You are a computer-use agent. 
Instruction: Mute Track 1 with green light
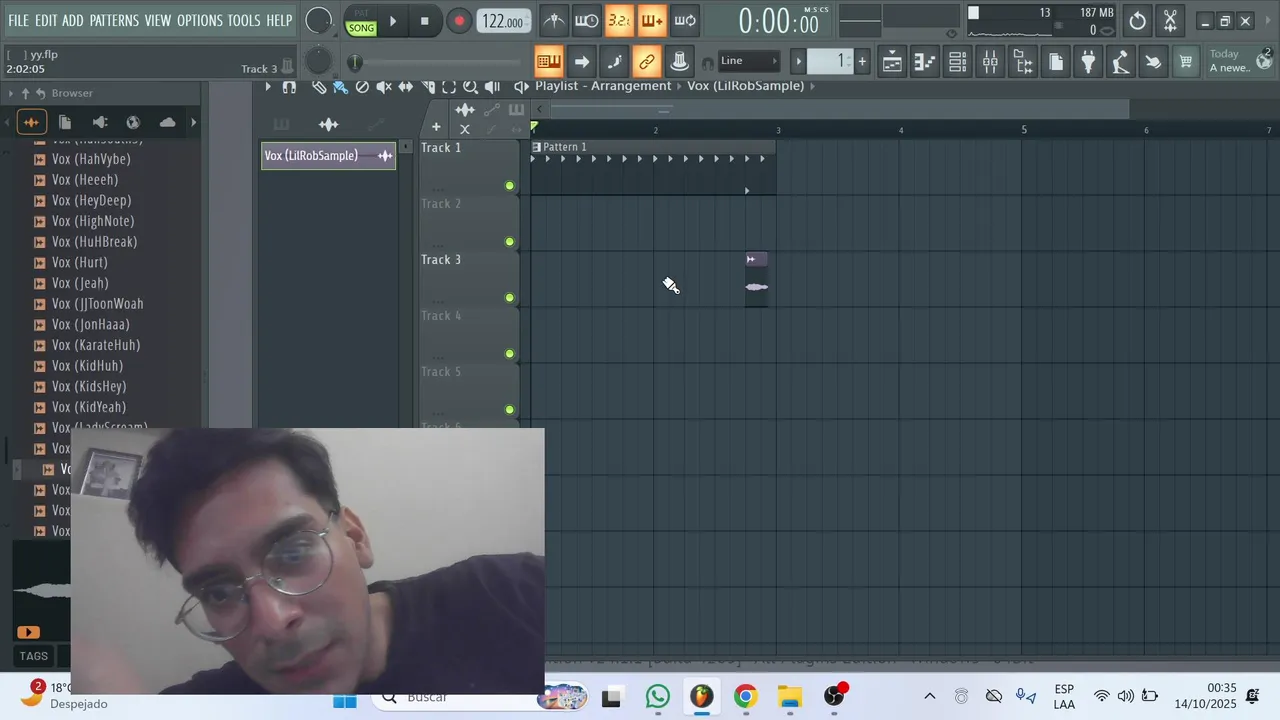click(510, 186)
